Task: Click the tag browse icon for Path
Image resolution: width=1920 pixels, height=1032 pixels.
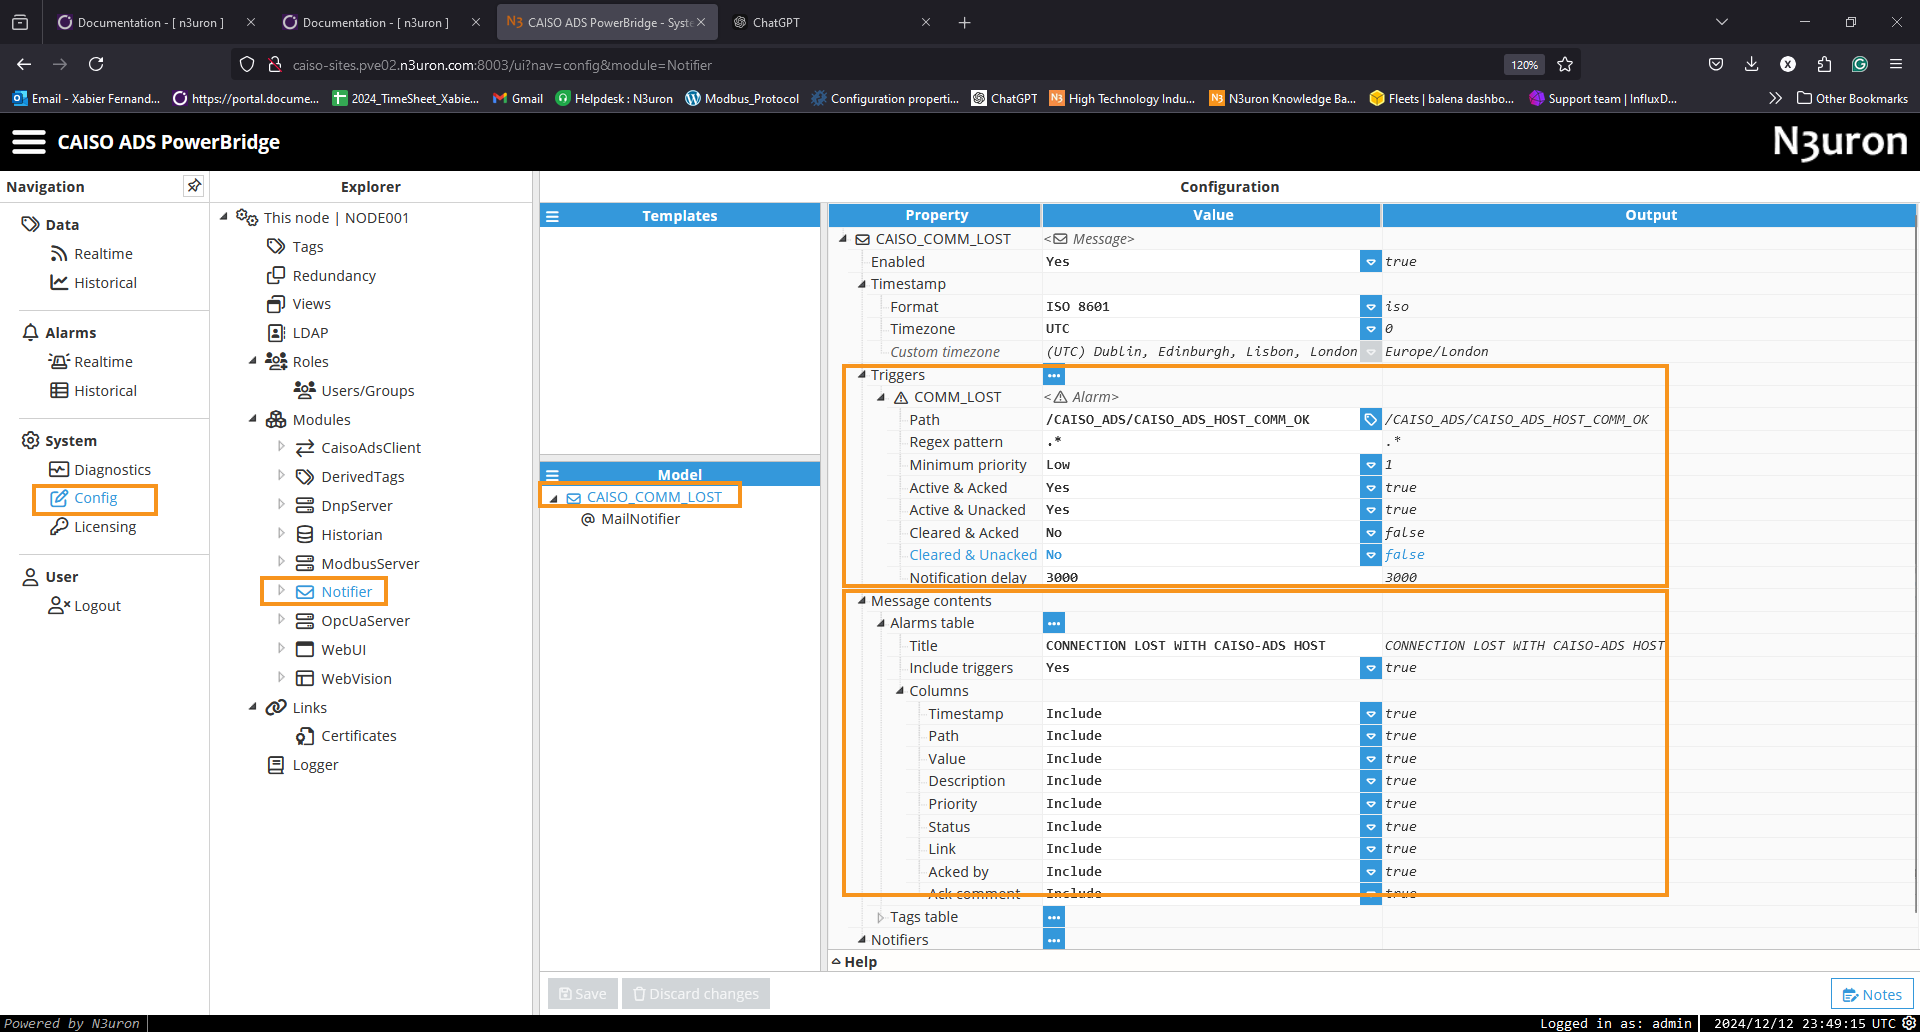Action: point(1371,420)
